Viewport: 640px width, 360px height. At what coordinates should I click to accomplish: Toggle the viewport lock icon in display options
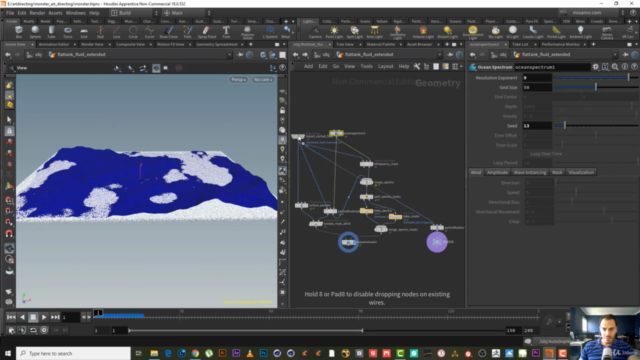click(x=282, y=111)
